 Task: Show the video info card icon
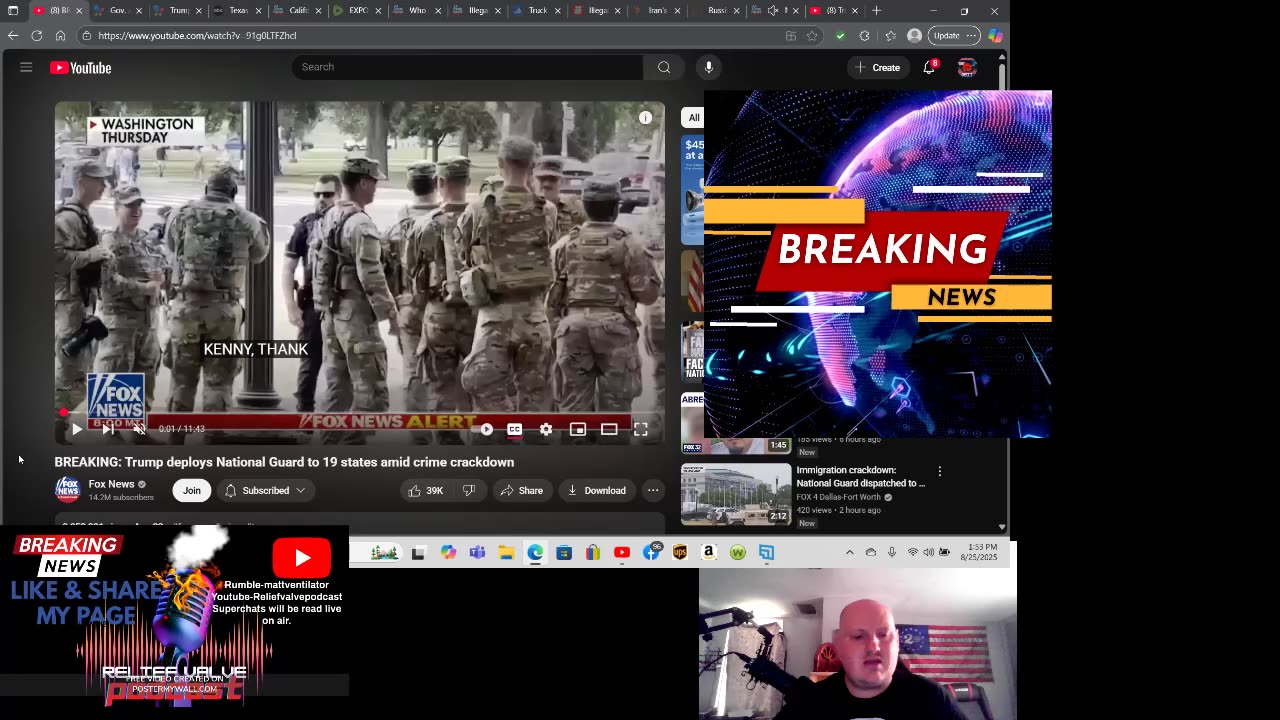coord(645,117)
